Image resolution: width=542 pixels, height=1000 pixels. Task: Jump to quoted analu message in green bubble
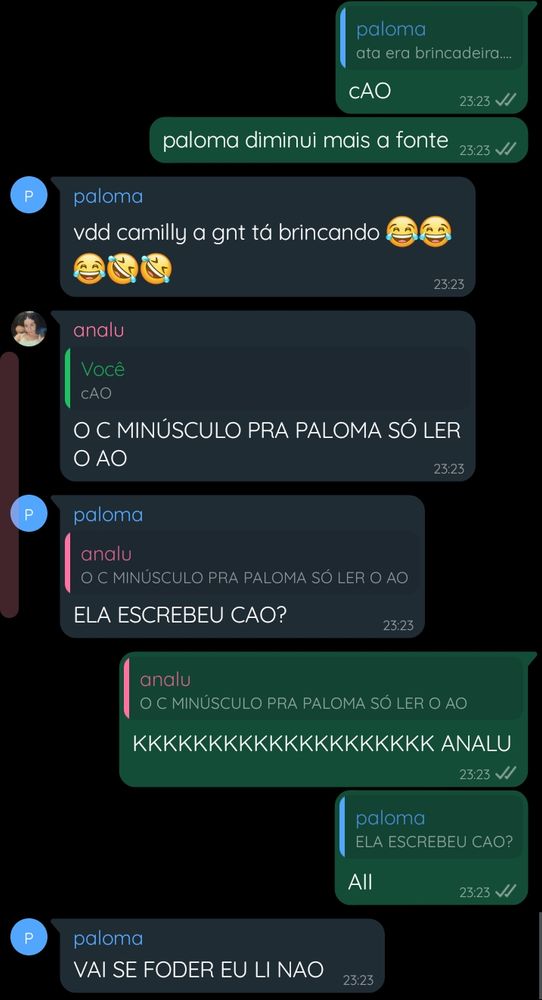pyautogui.click(x=323, y=691)
